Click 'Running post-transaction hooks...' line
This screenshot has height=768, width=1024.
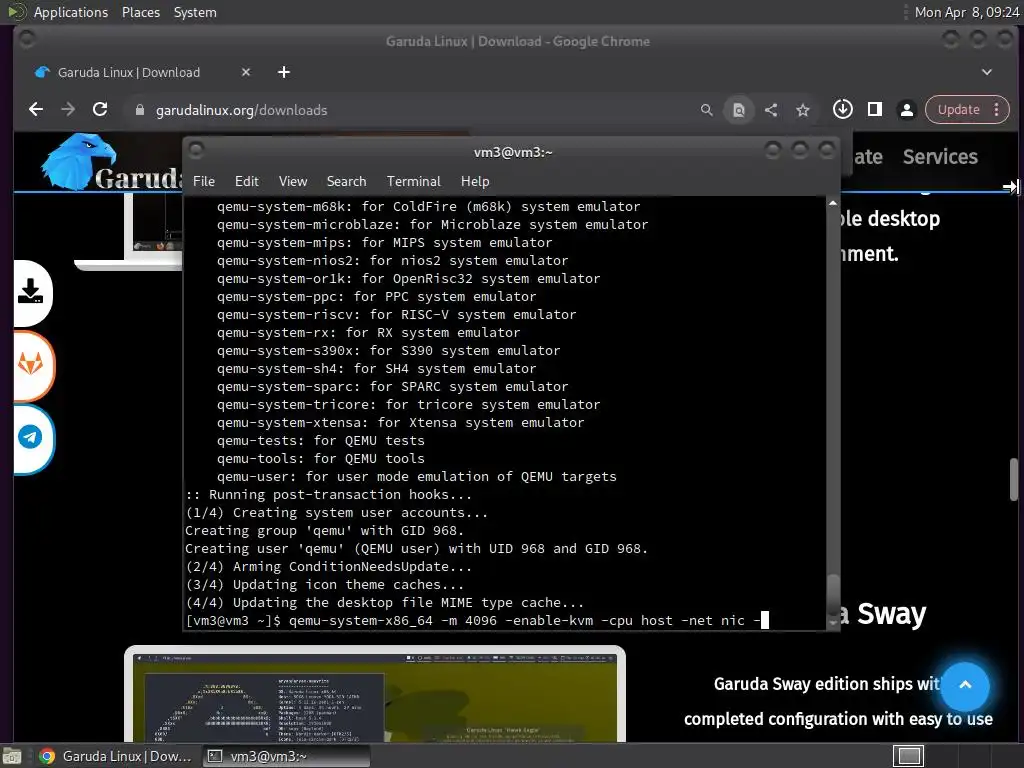(x=328, y=494)
